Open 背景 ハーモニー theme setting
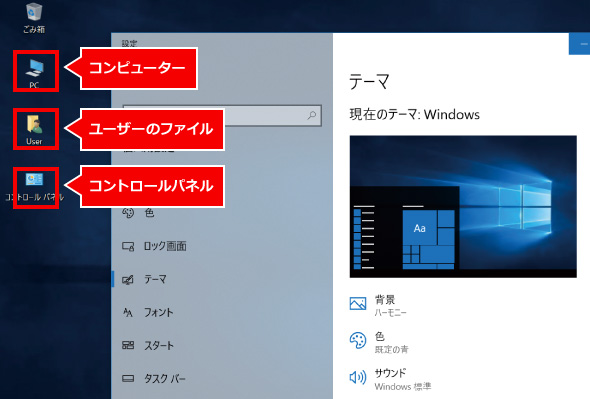Viewport: 590px width, 399px height. coord(378,305)
